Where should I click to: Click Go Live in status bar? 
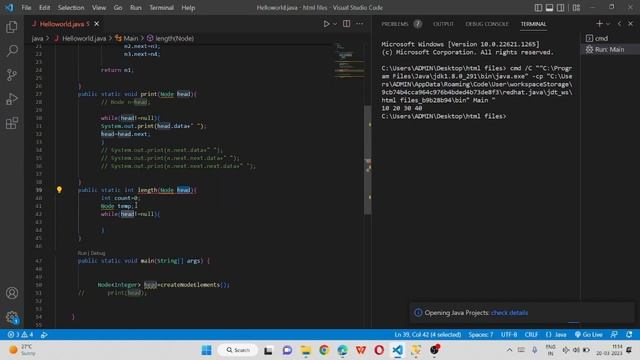(x=589, y=335)
